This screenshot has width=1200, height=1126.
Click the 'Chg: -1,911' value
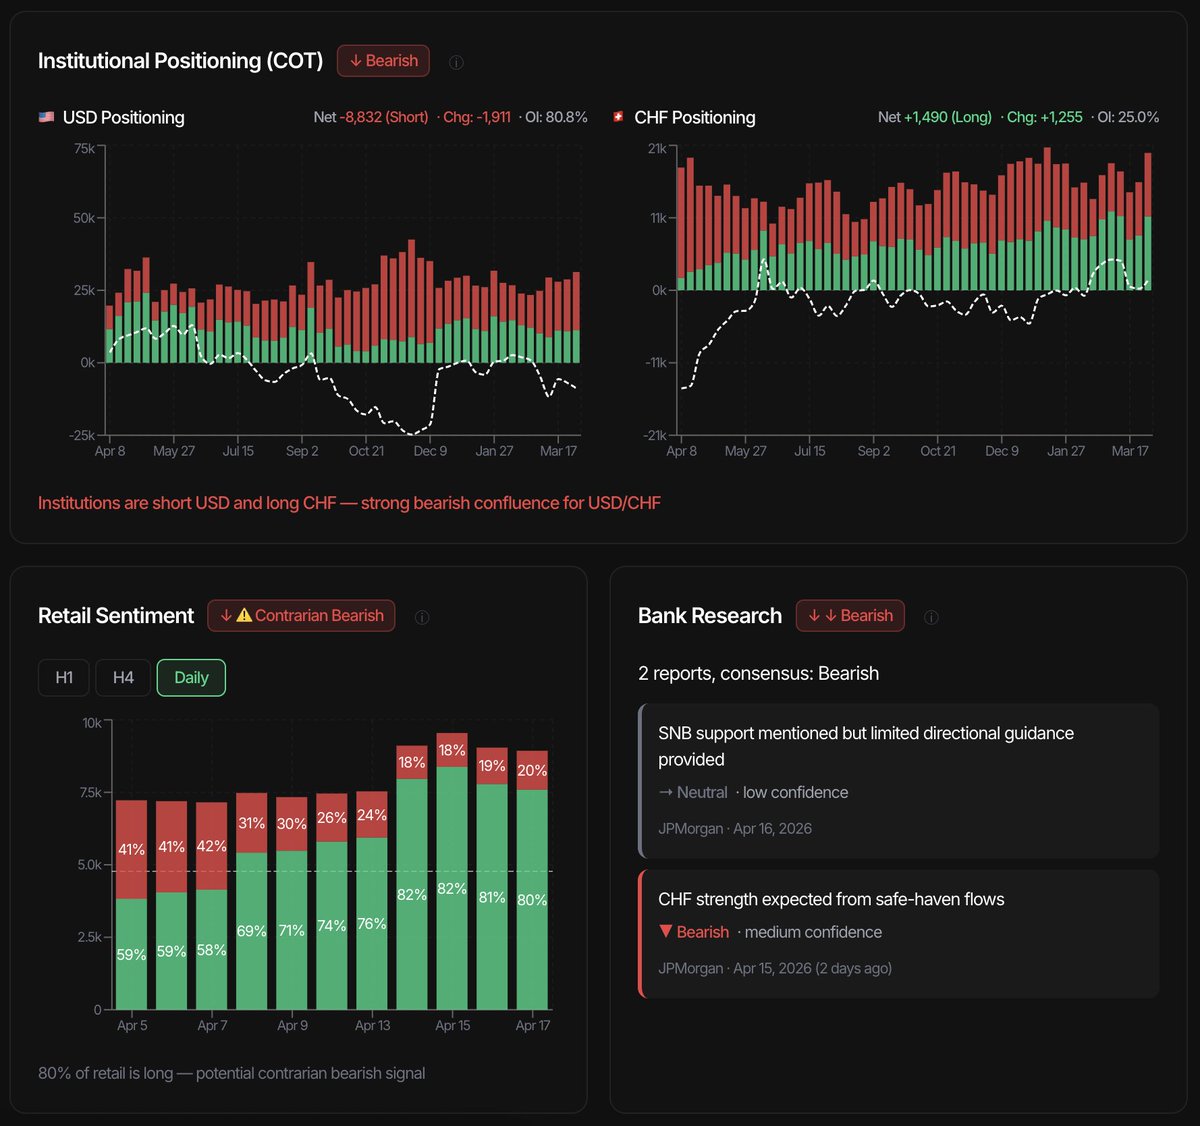click(477, 117)
